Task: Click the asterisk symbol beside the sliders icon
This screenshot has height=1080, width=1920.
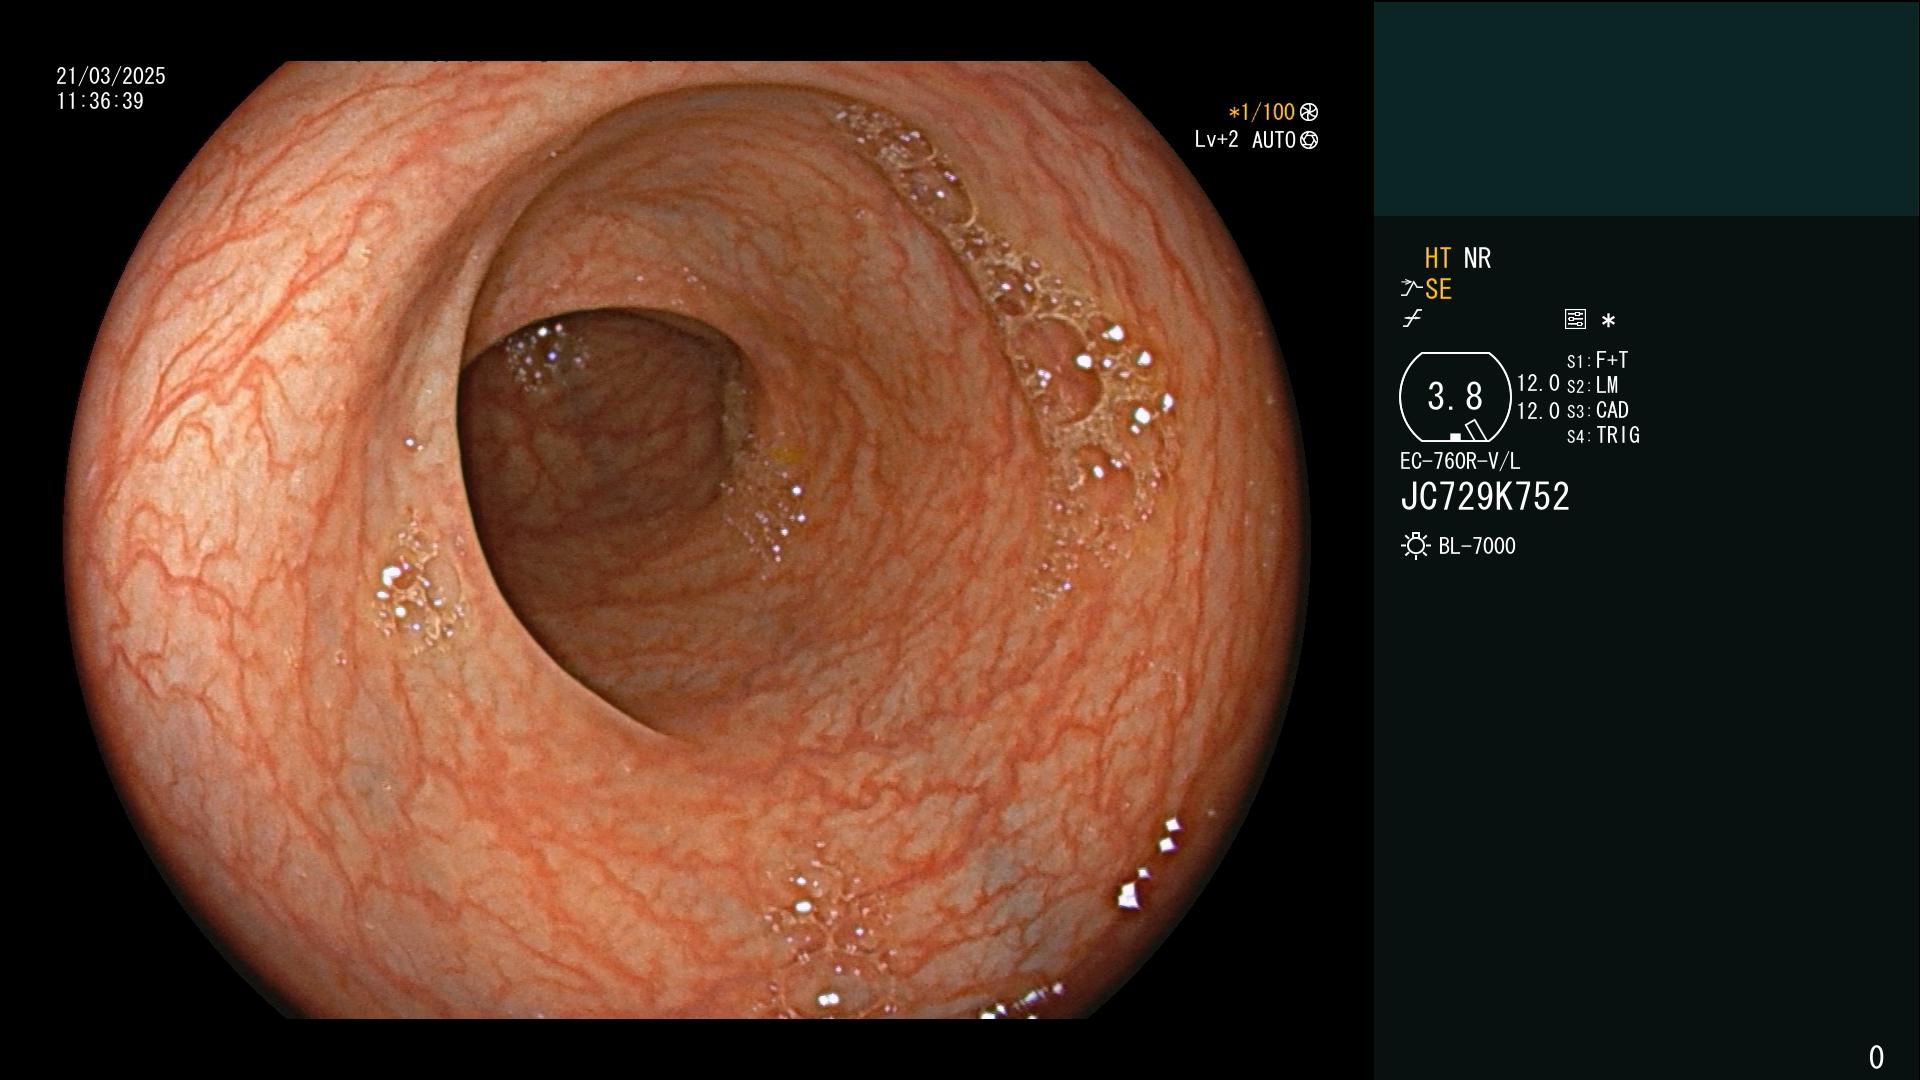Action: pos(1608,321)
